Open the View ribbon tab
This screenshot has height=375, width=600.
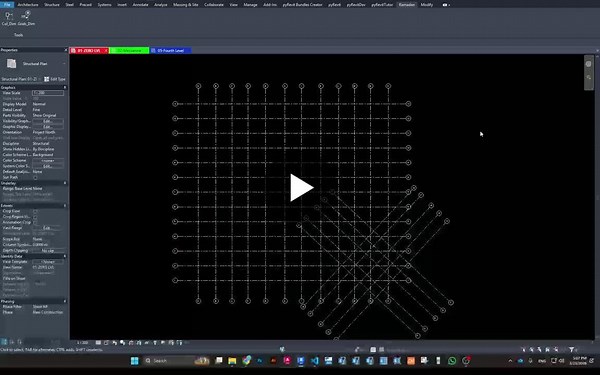233,5
